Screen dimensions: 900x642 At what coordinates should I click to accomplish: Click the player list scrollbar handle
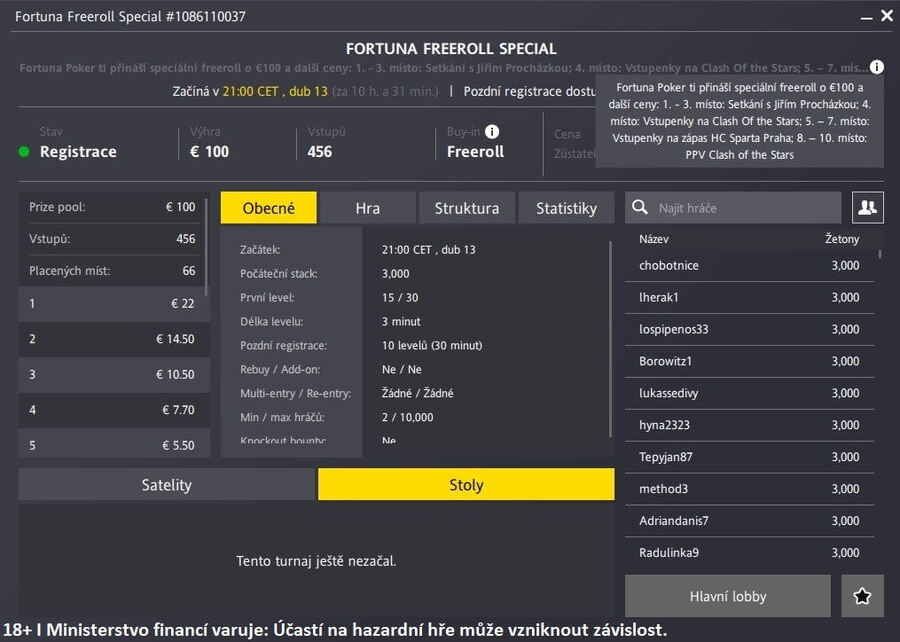pos(880,254)
